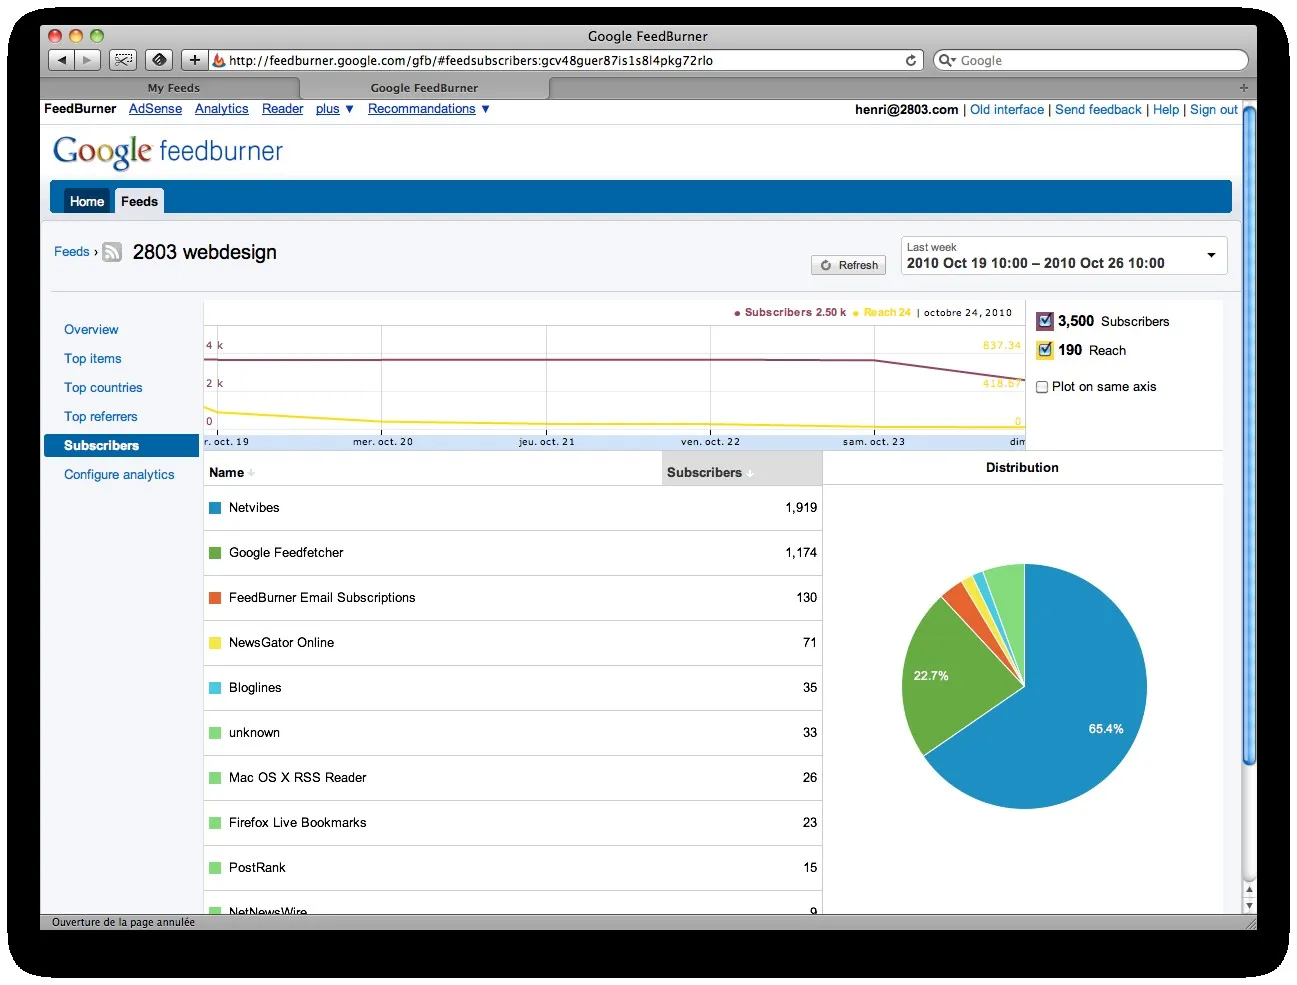Screen dimensions: 1297x985
Task: Select the My Feeds browser tab
Action: [174, 88]
